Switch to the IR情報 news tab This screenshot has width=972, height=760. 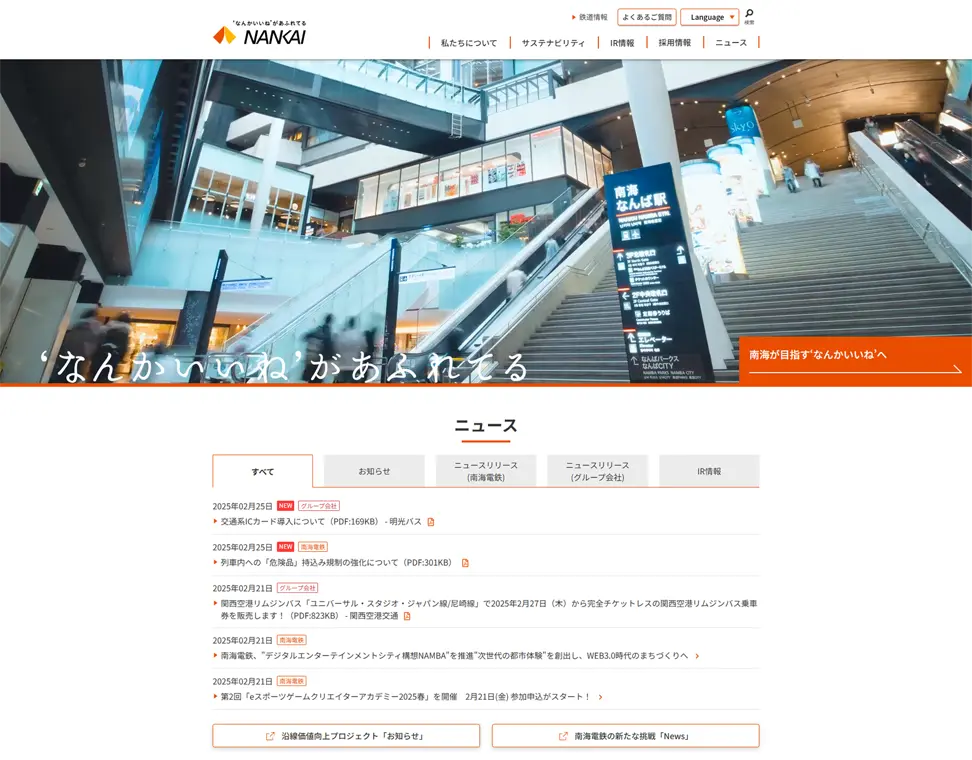709,471
